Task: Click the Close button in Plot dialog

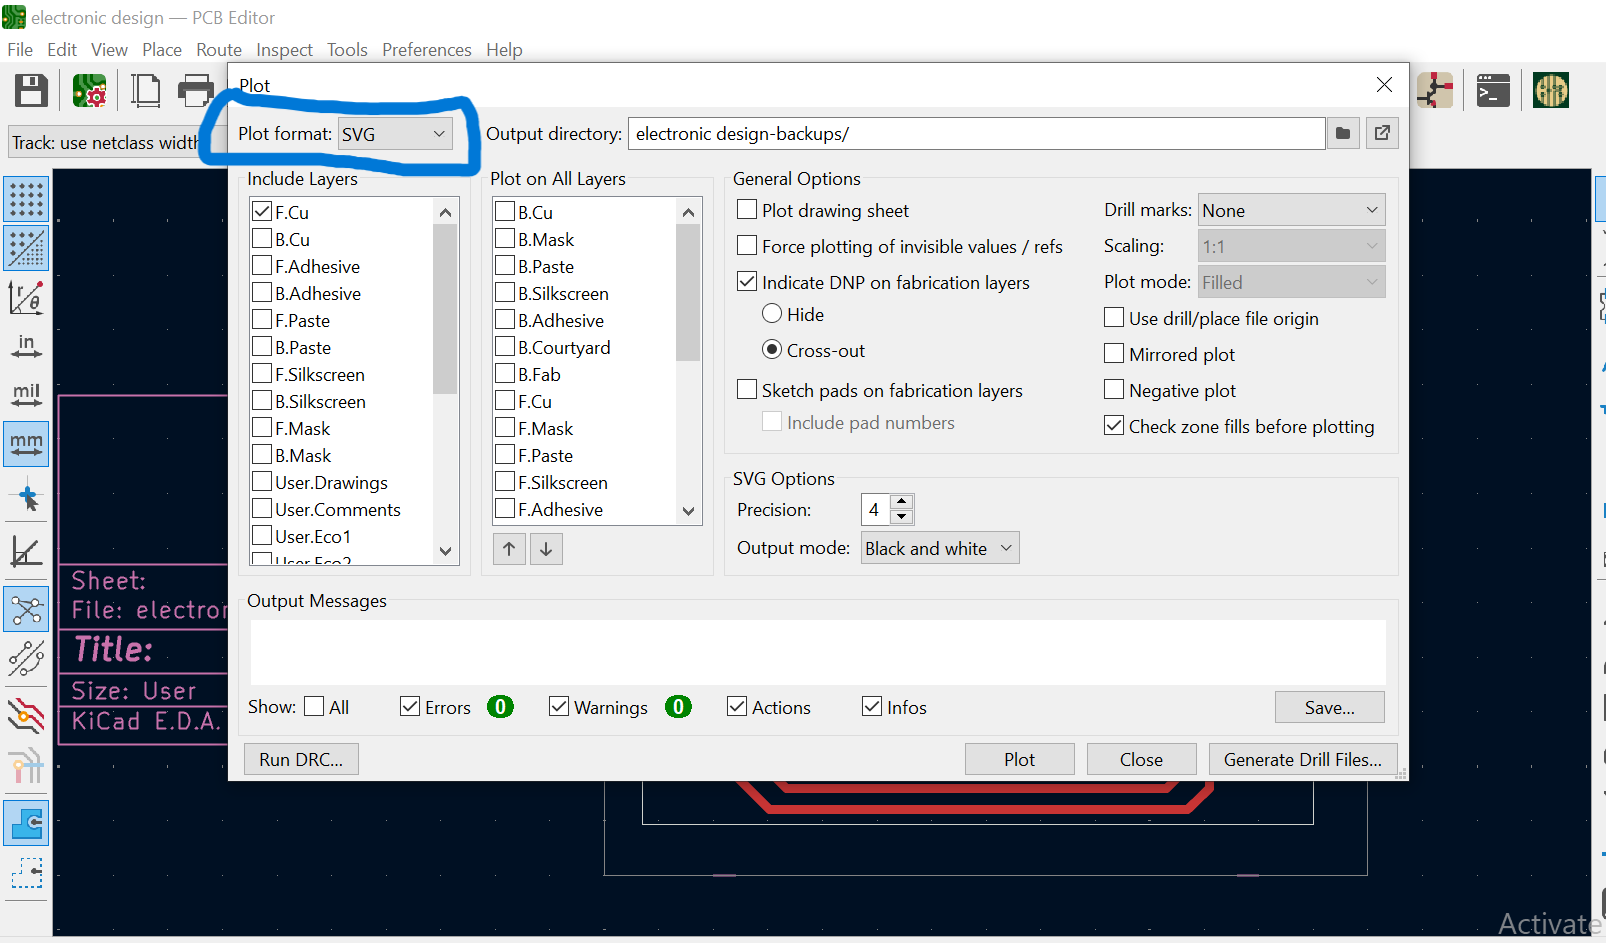Action: point(1141,759)
